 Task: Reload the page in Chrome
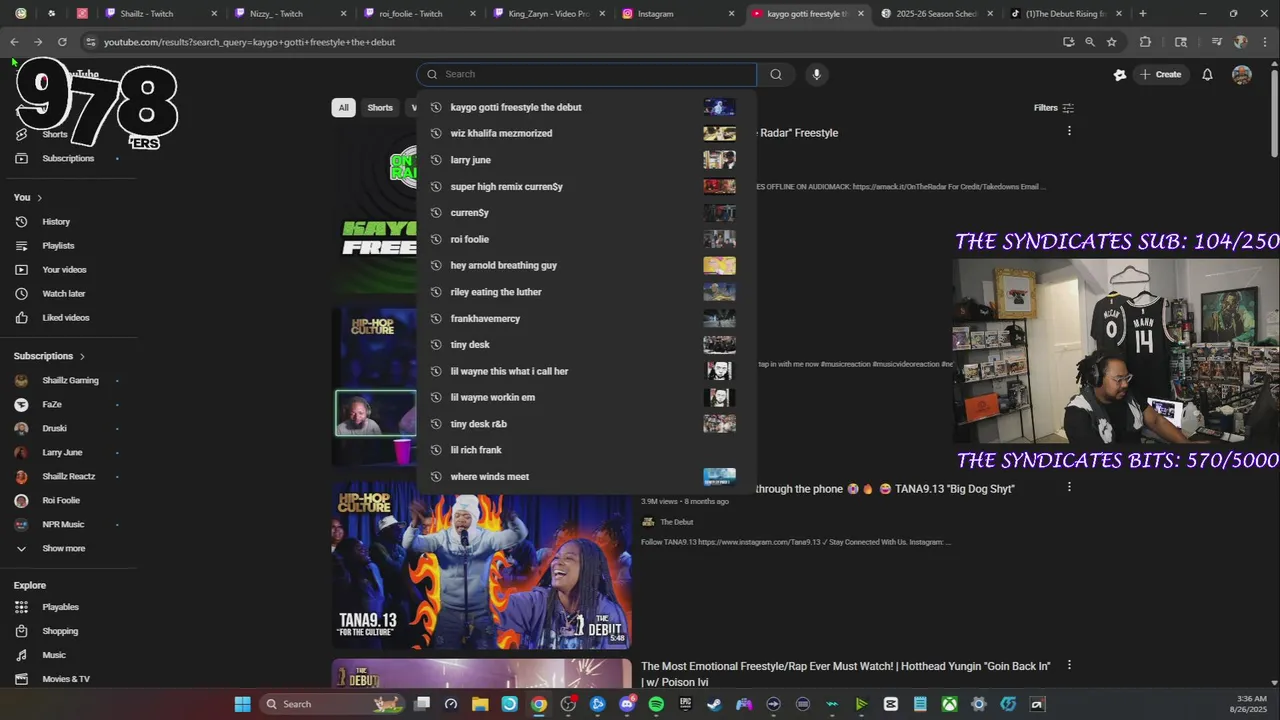point(62,42)
